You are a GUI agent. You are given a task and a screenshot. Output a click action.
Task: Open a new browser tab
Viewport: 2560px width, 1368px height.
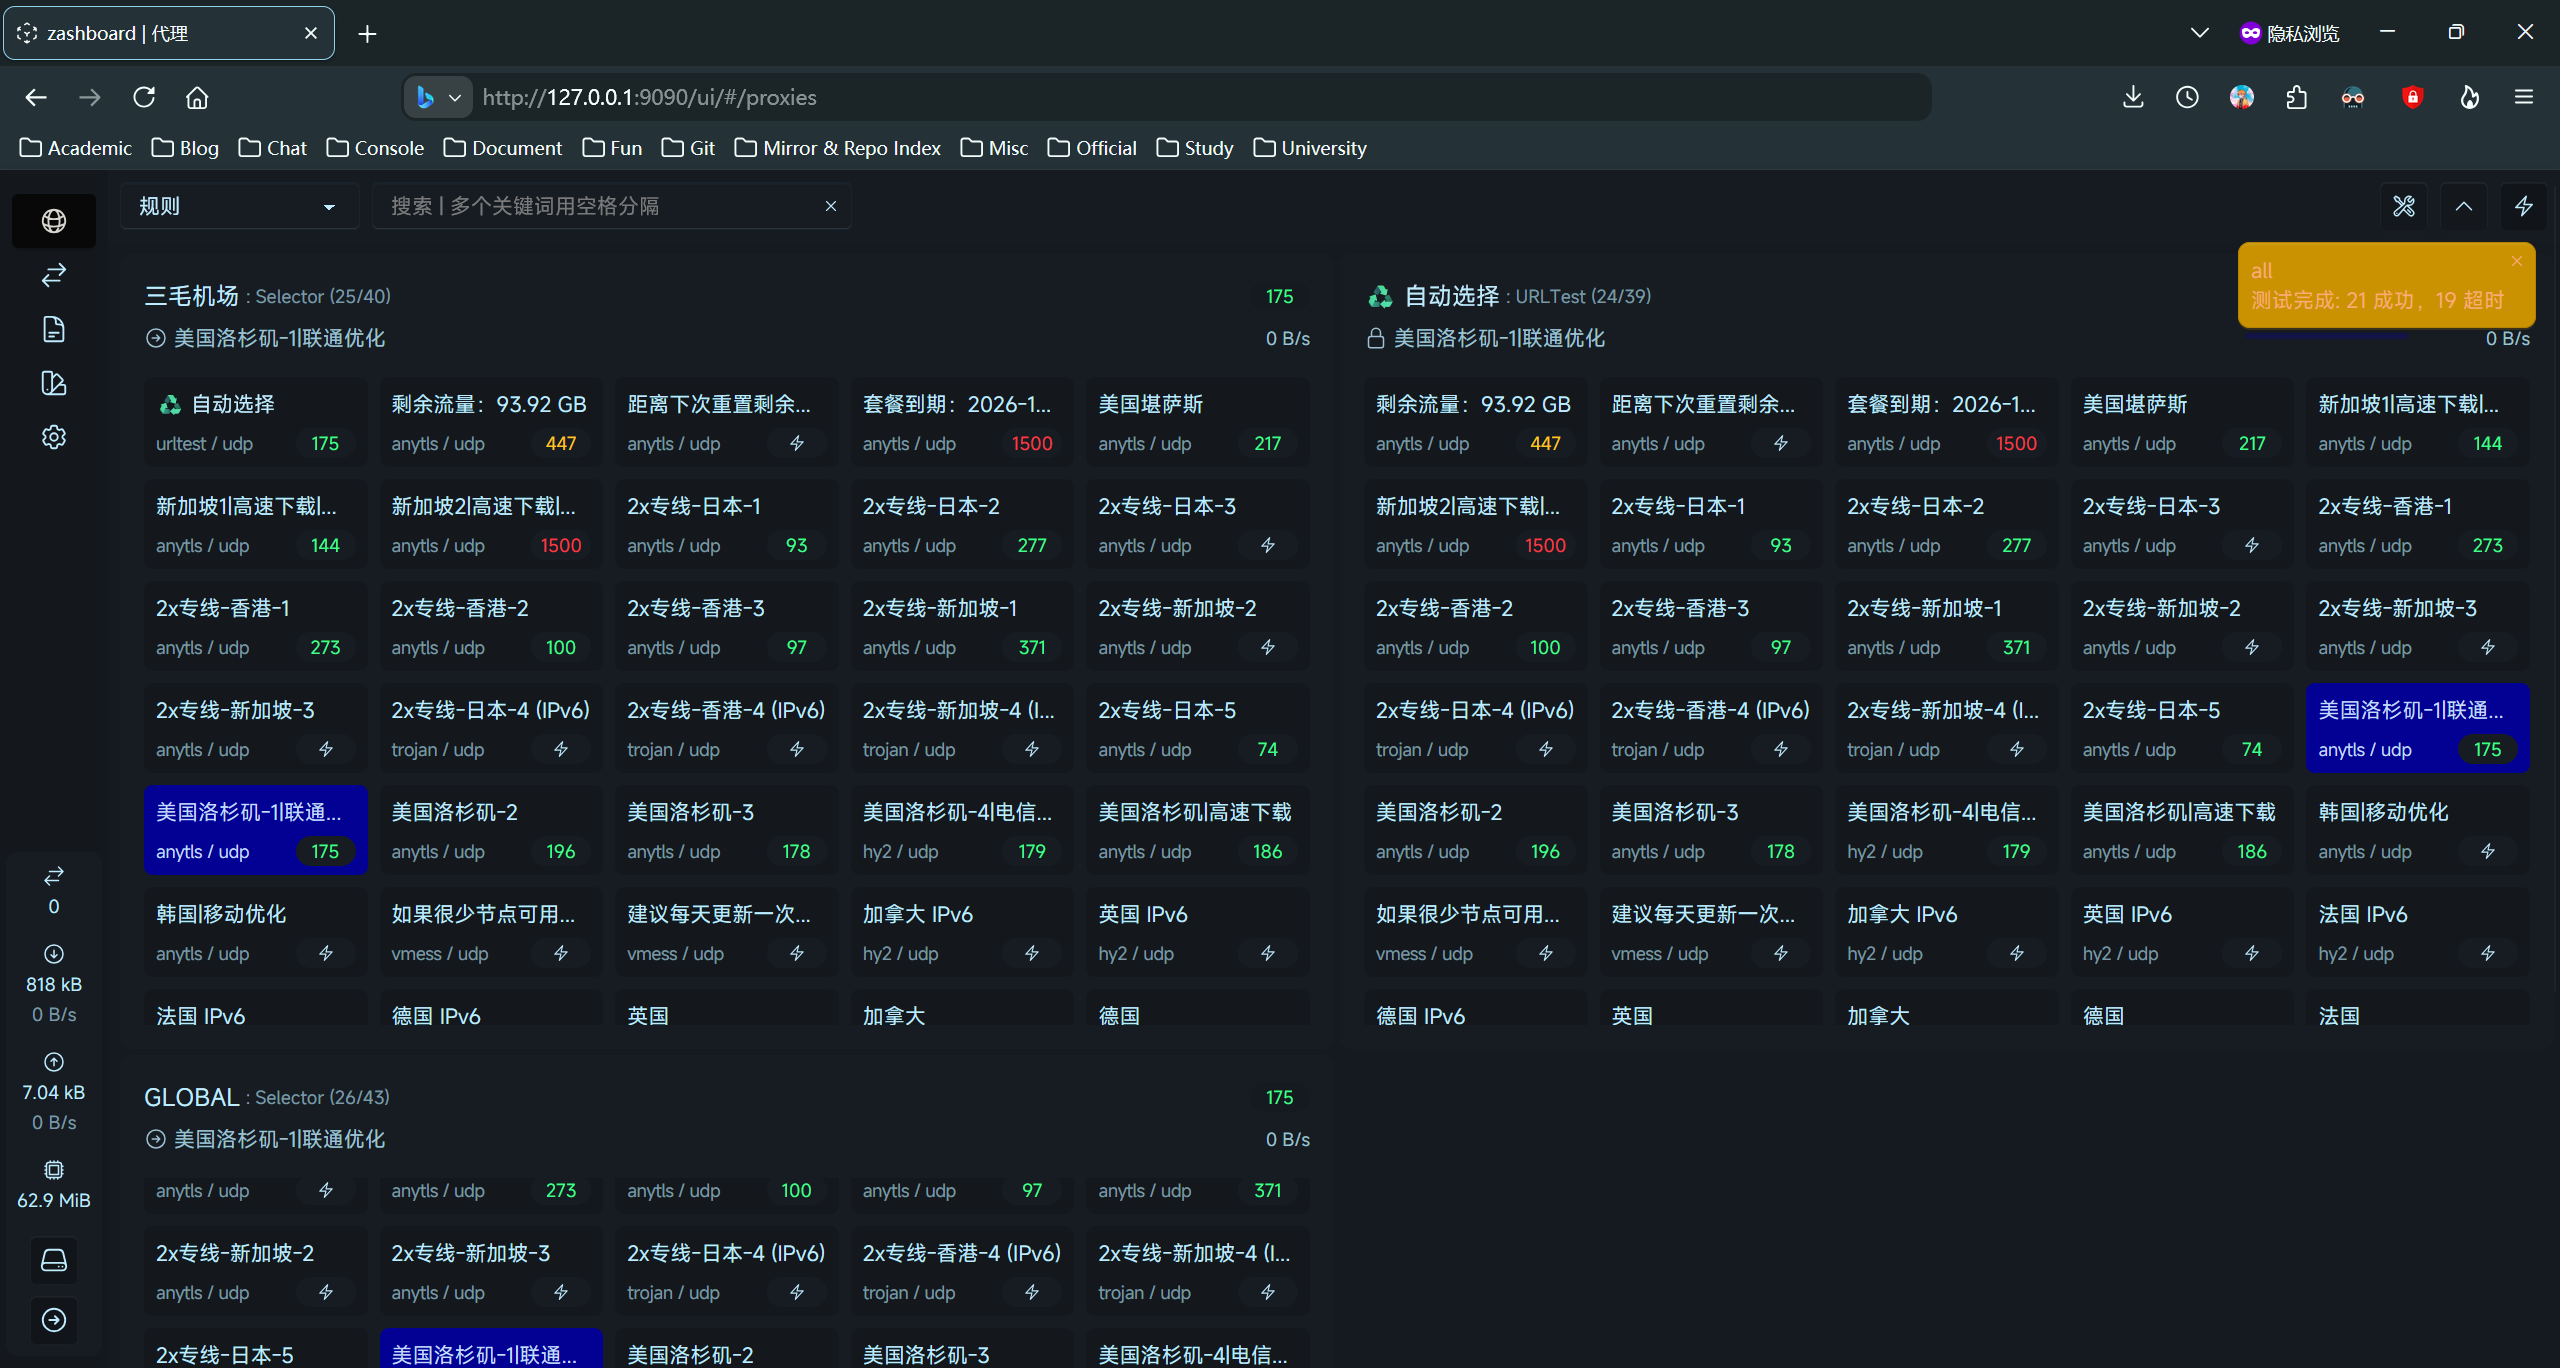(x=367, y=33)
